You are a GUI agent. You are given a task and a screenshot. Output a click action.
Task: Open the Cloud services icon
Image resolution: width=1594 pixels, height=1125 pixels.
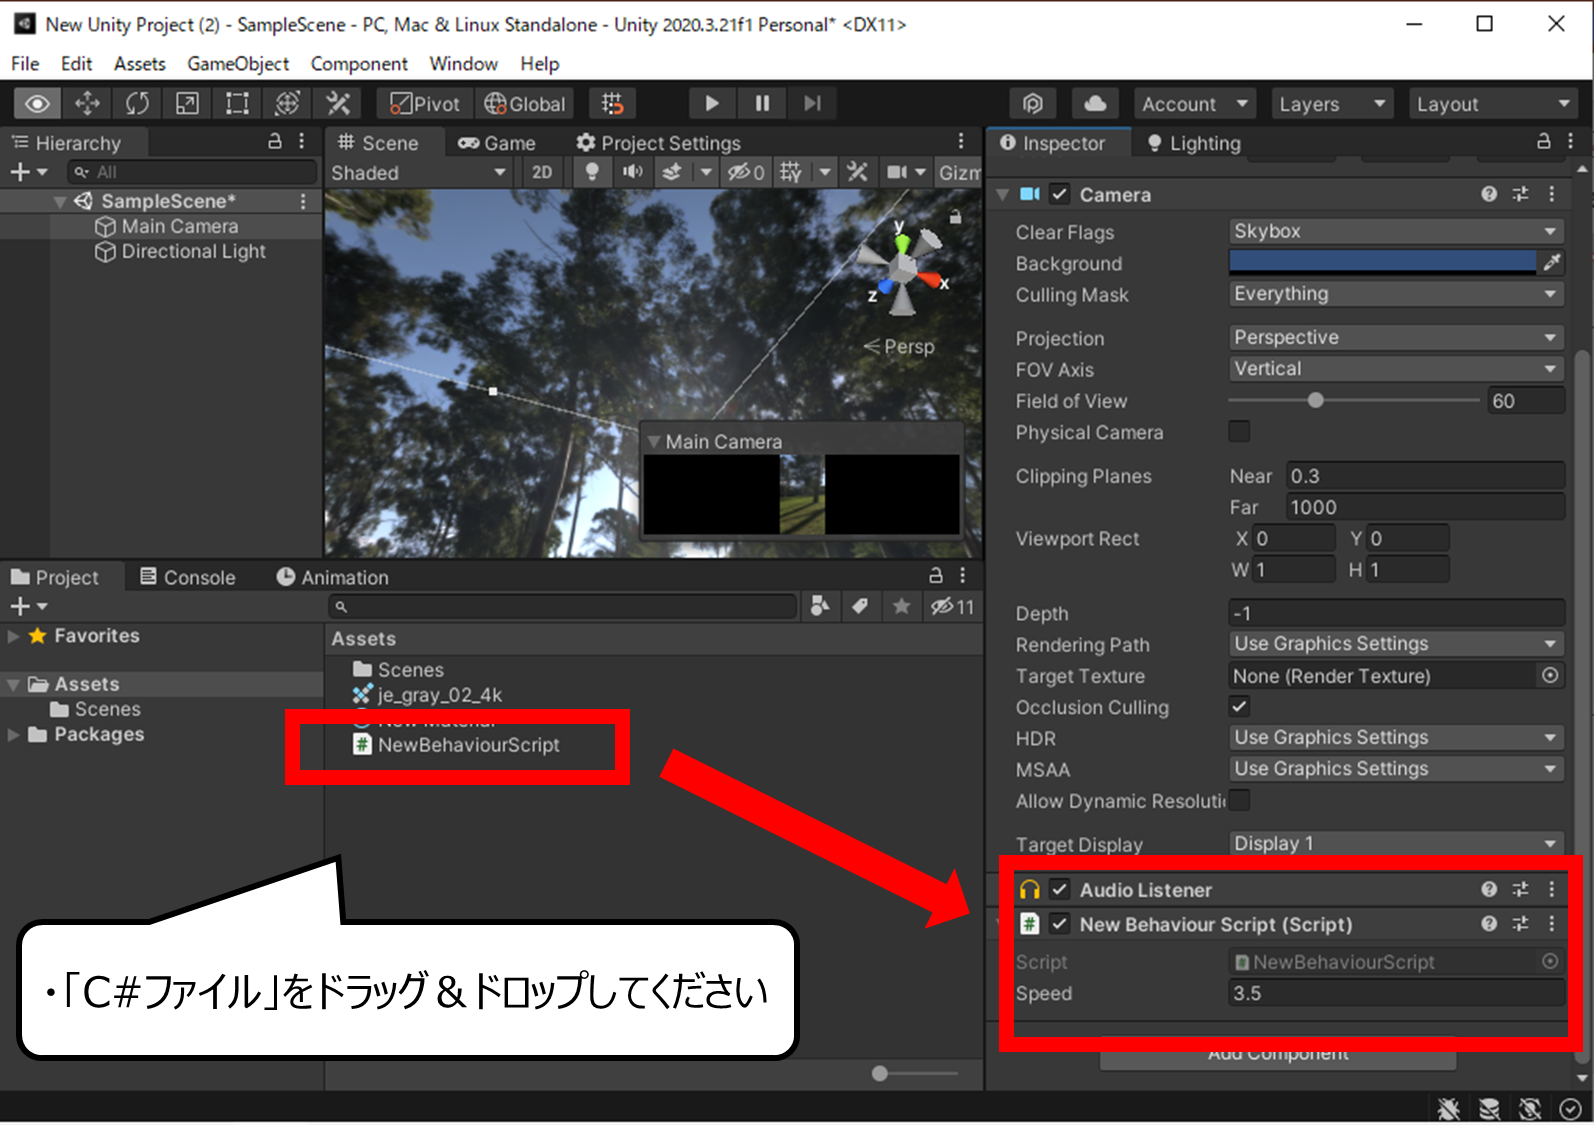1095,104
